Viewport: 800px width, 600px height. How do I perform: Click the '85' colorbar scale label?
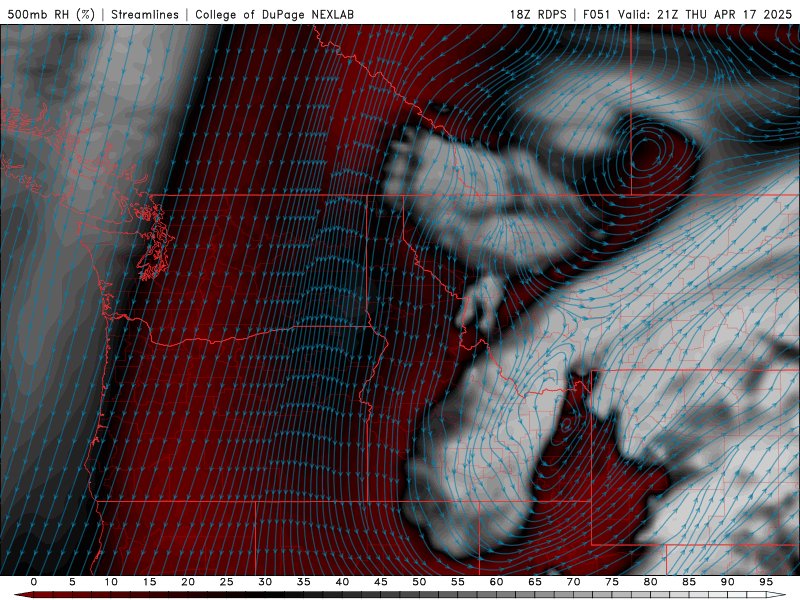(688, 582)
